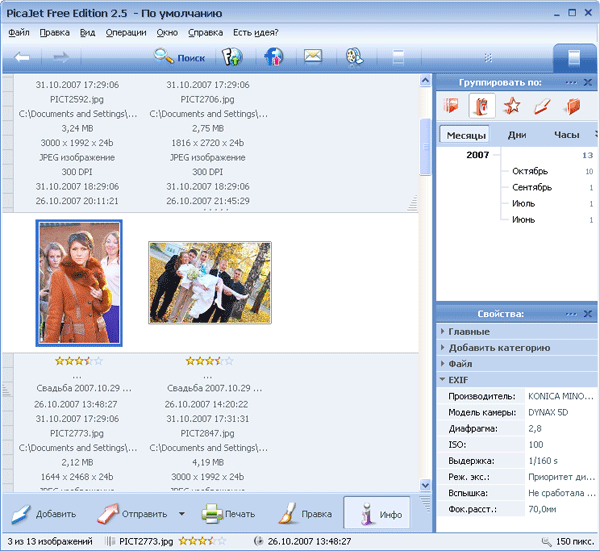This screenshot has height=551, width=600.
Task: Click the 1/160 s exposure value
Action: tap(543, 461)
